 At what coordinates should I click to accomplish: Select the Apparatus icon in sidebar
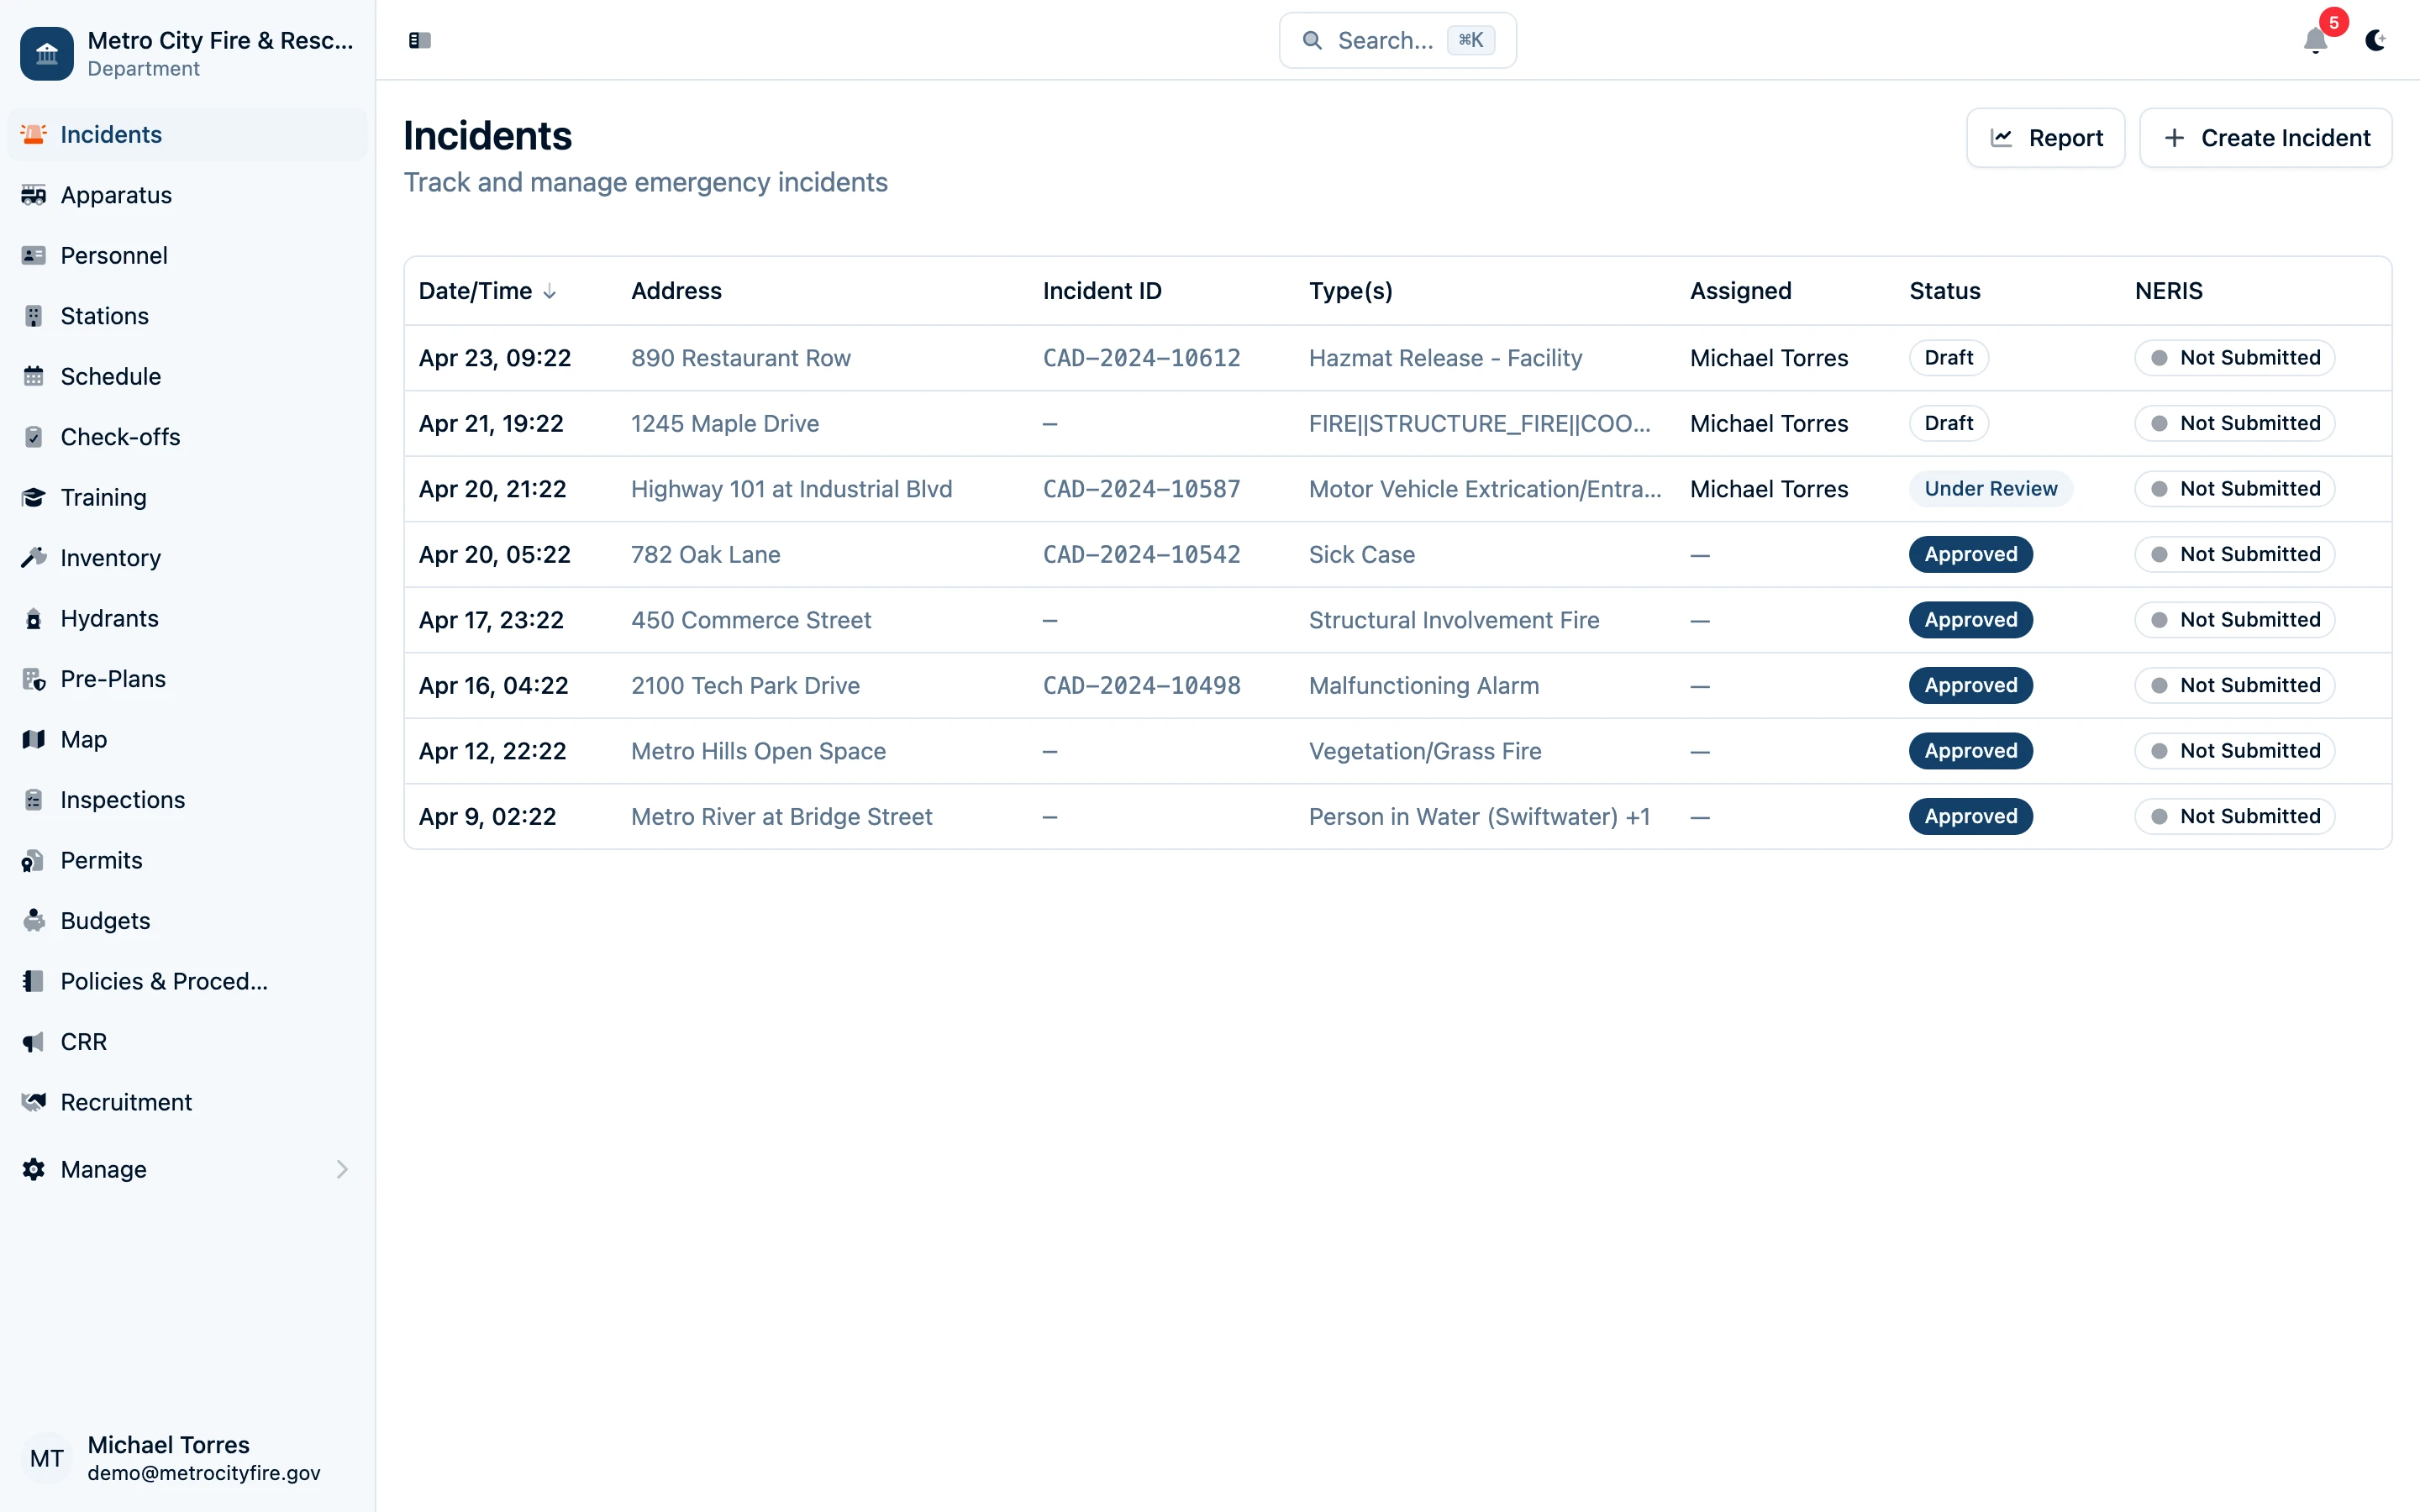pos(34,195)
